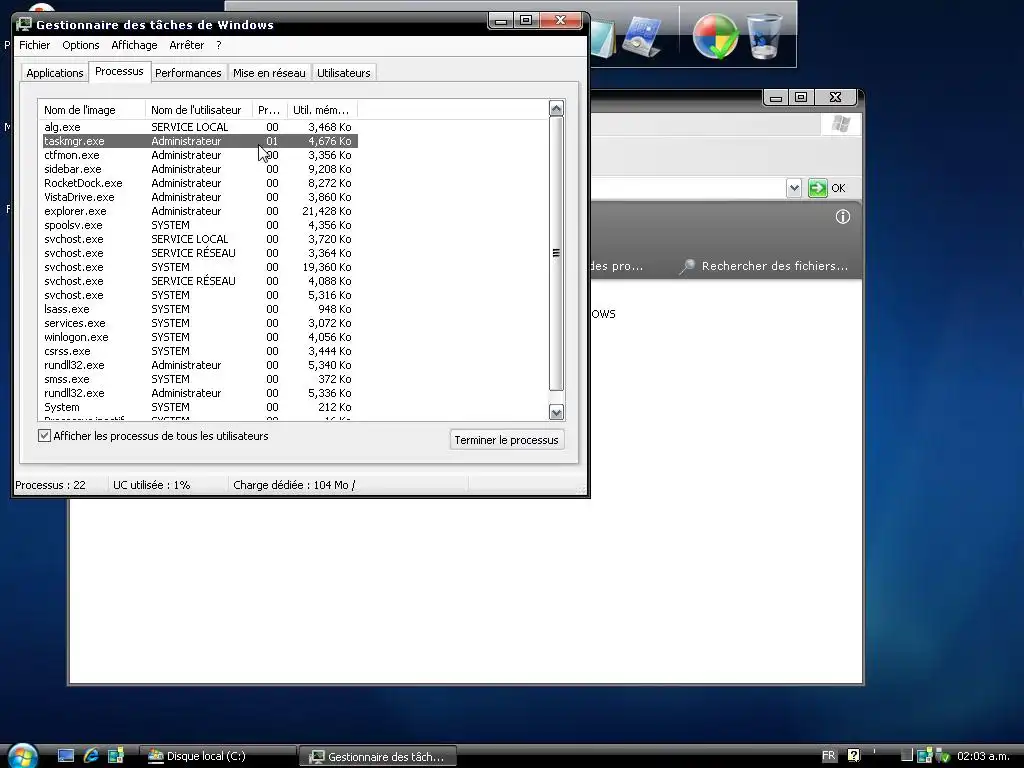Launch Internet Explorer from quick launch

[91, 756]
